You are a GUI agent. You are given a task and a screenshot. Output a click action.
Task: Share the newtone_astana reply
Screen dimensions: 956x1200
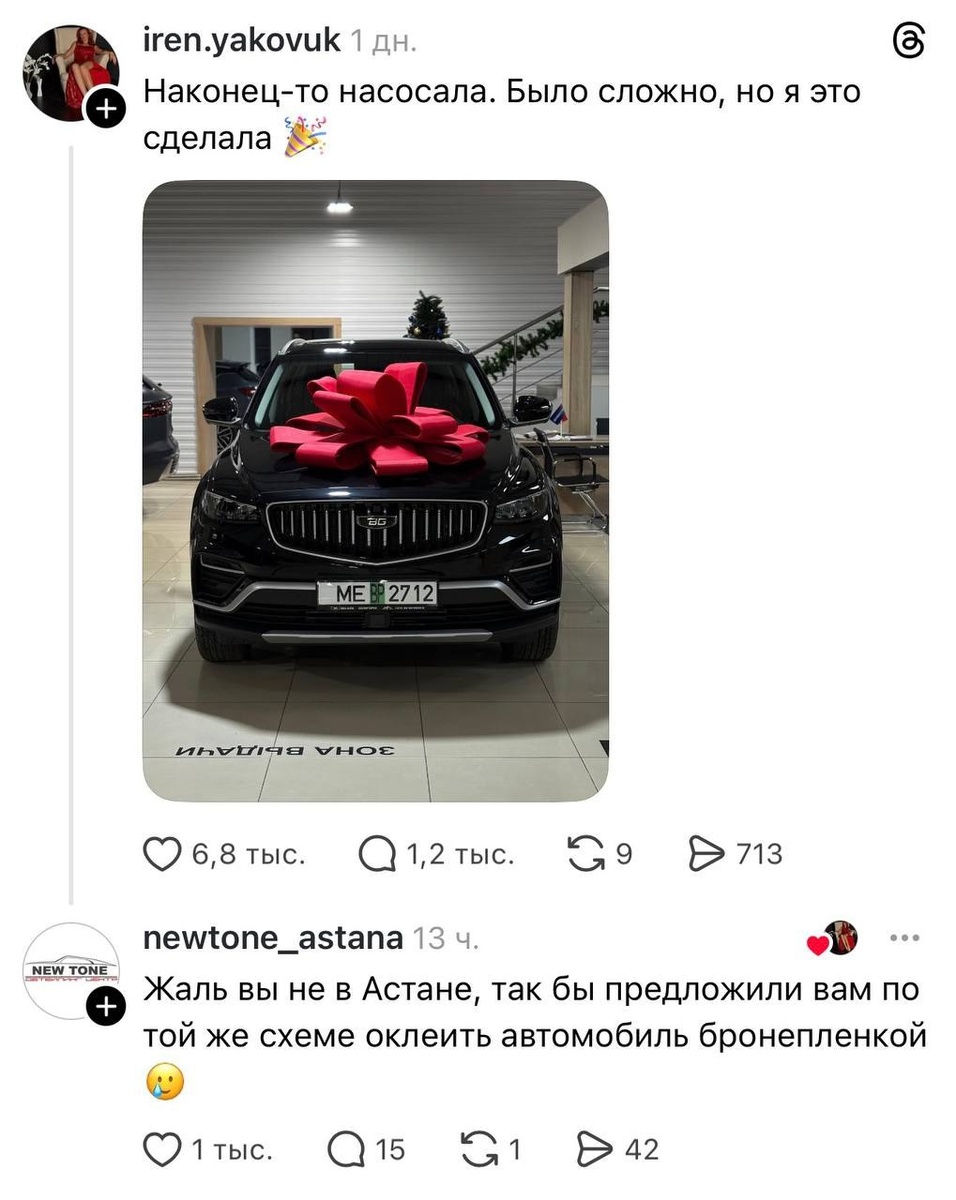pyautogui.click(x=597, y=1150)
